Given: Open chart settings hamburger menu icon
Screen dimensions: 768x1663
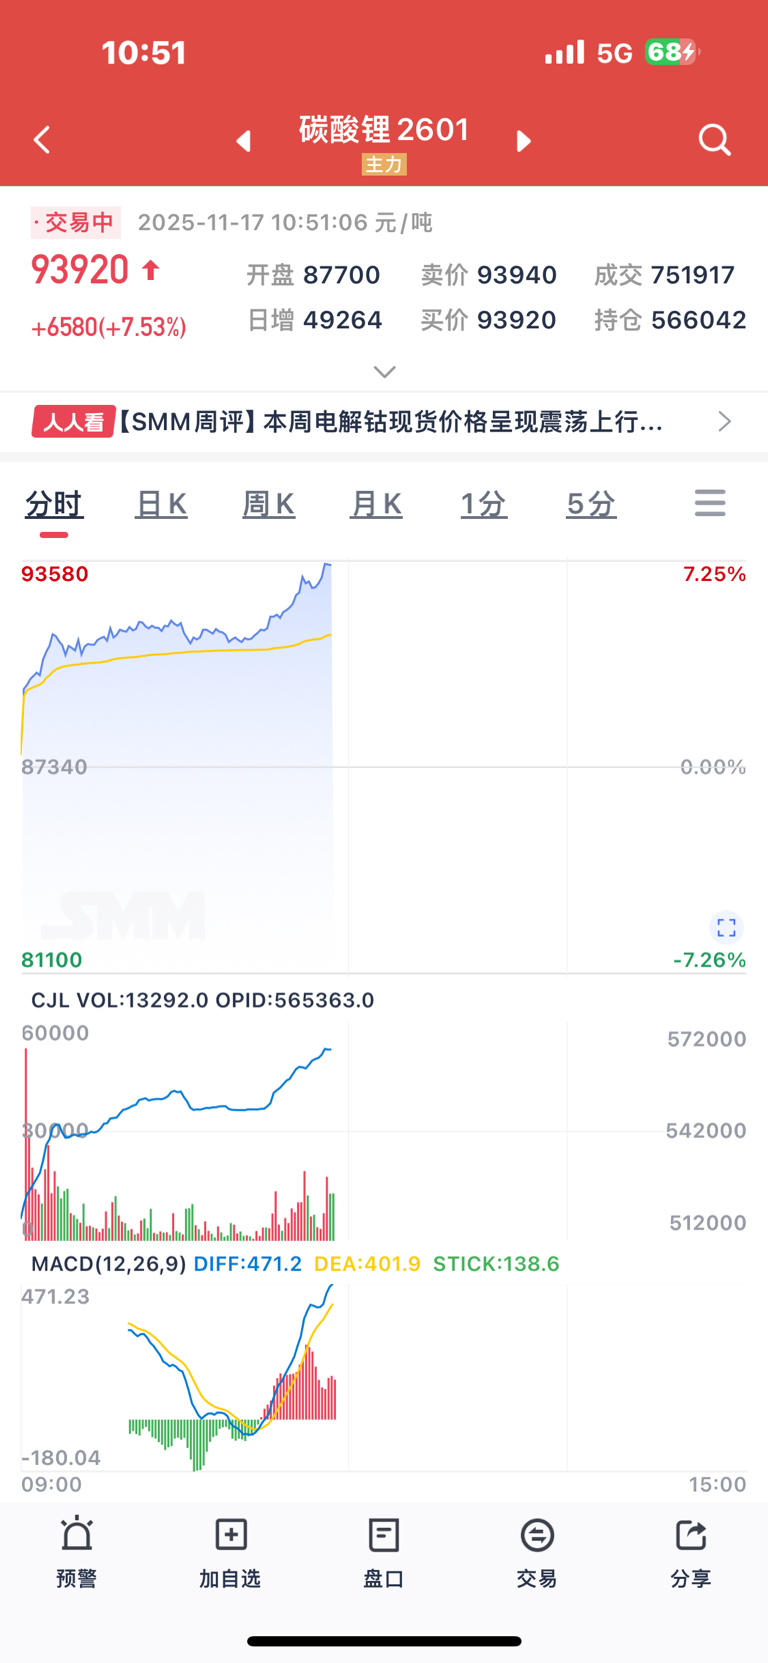Looking at the screenshot, I should pos(710,503).
